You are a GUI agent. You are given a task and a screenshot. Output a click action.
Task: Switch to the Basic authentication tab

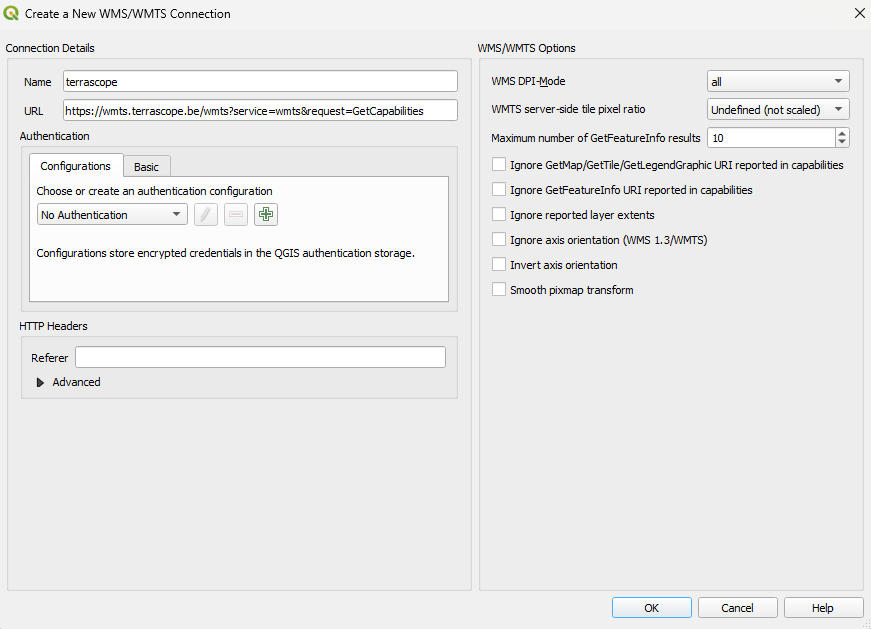click(x=146, y=167)
